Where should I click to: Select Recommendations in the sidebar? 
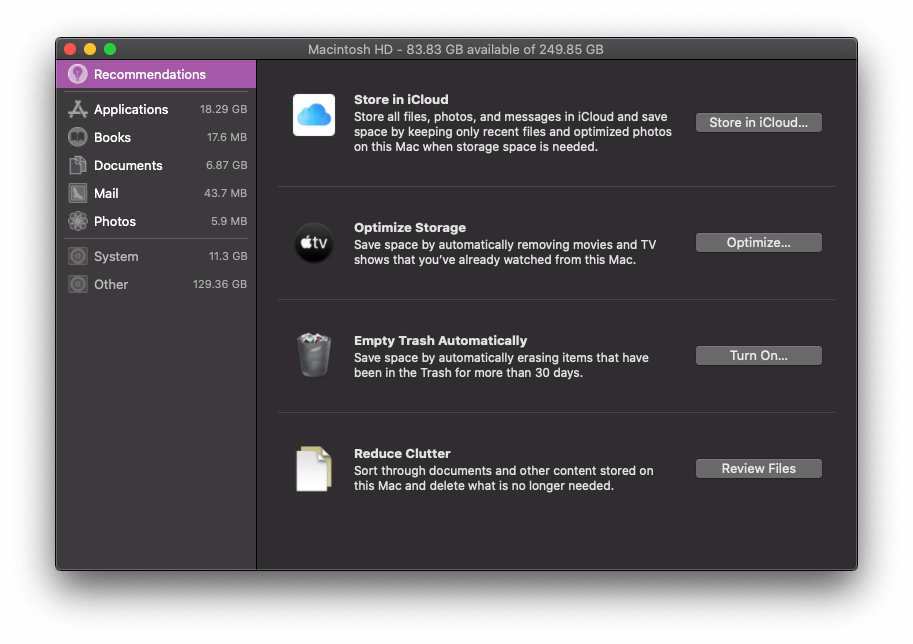click(156, 74)
